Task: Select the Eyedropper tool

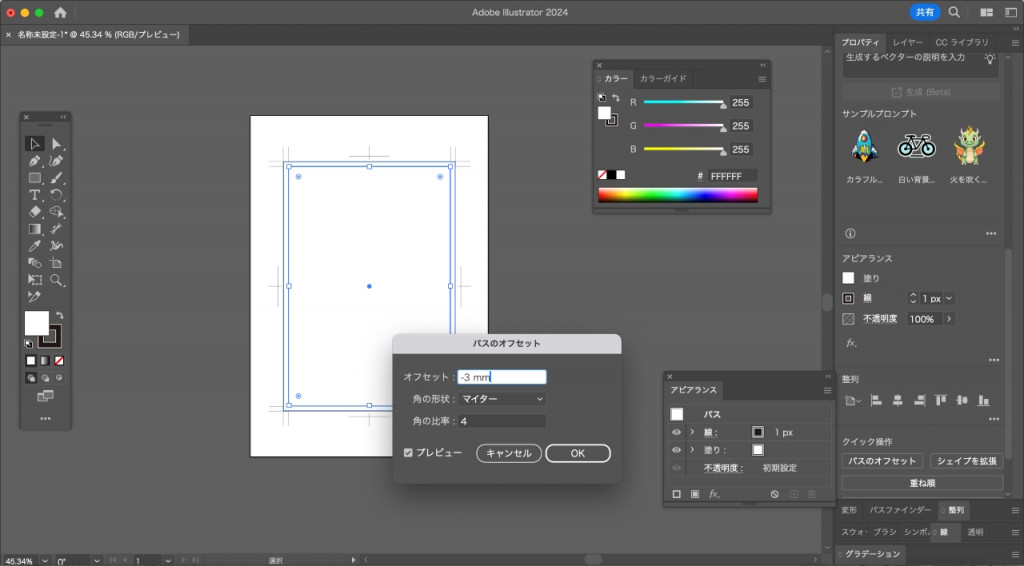Action: (x=35, y=246)
